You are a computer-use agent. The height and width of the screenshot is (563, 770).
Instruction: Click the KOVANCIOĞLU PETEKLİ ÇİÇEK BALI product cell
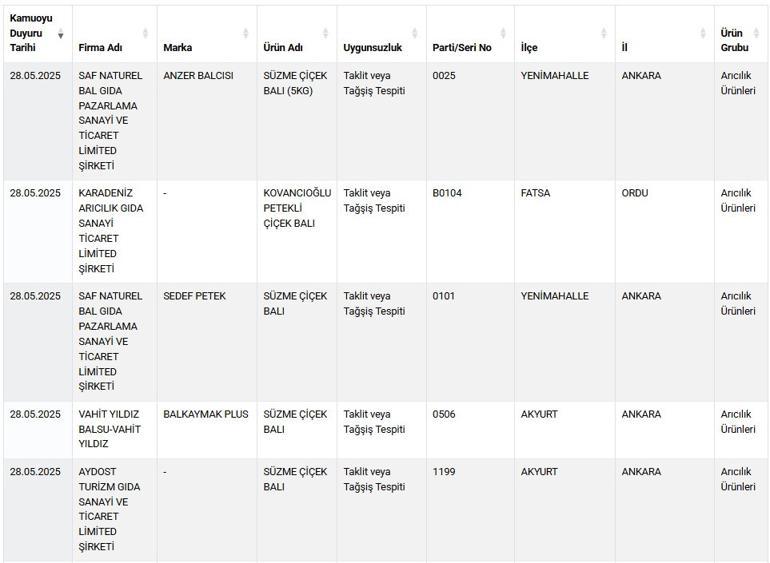(x=296, y=208)
